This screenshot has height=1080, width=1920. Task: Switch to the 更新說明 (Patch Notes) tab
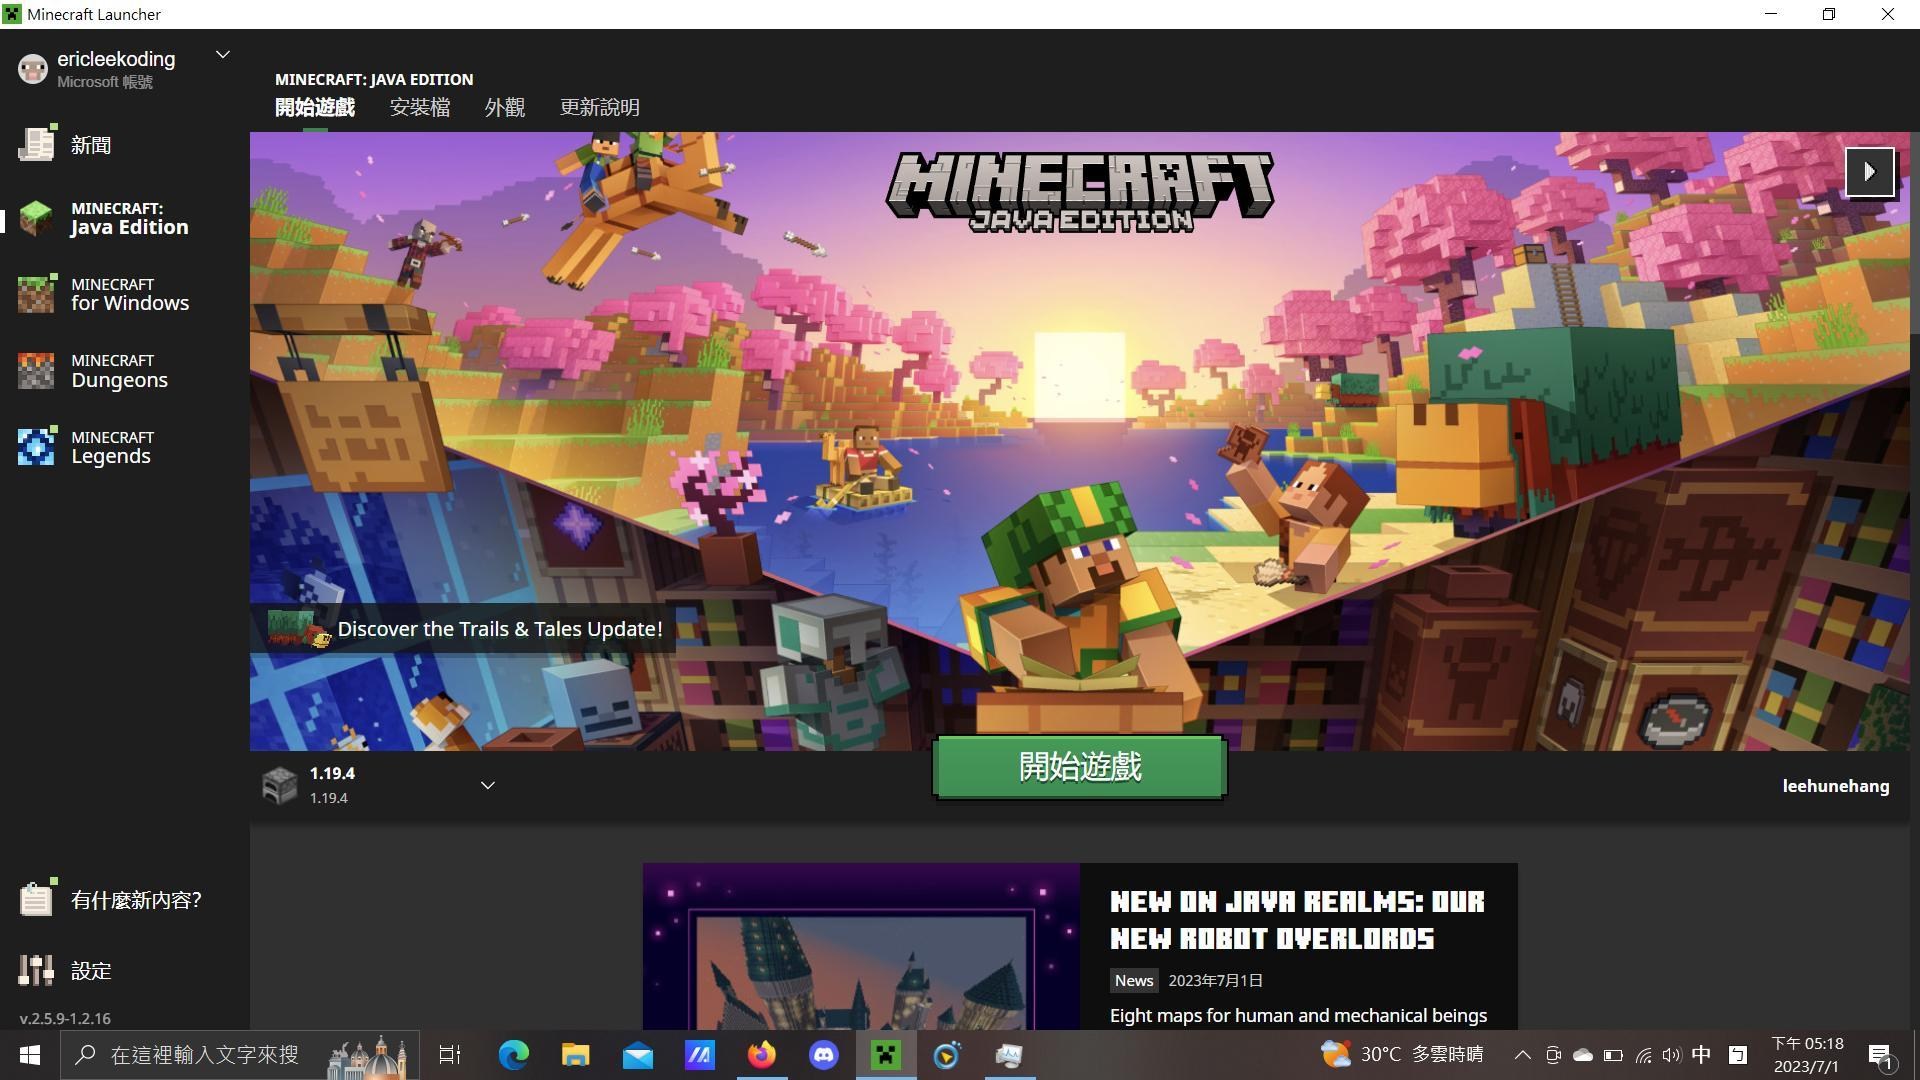(x=600, y=107)
